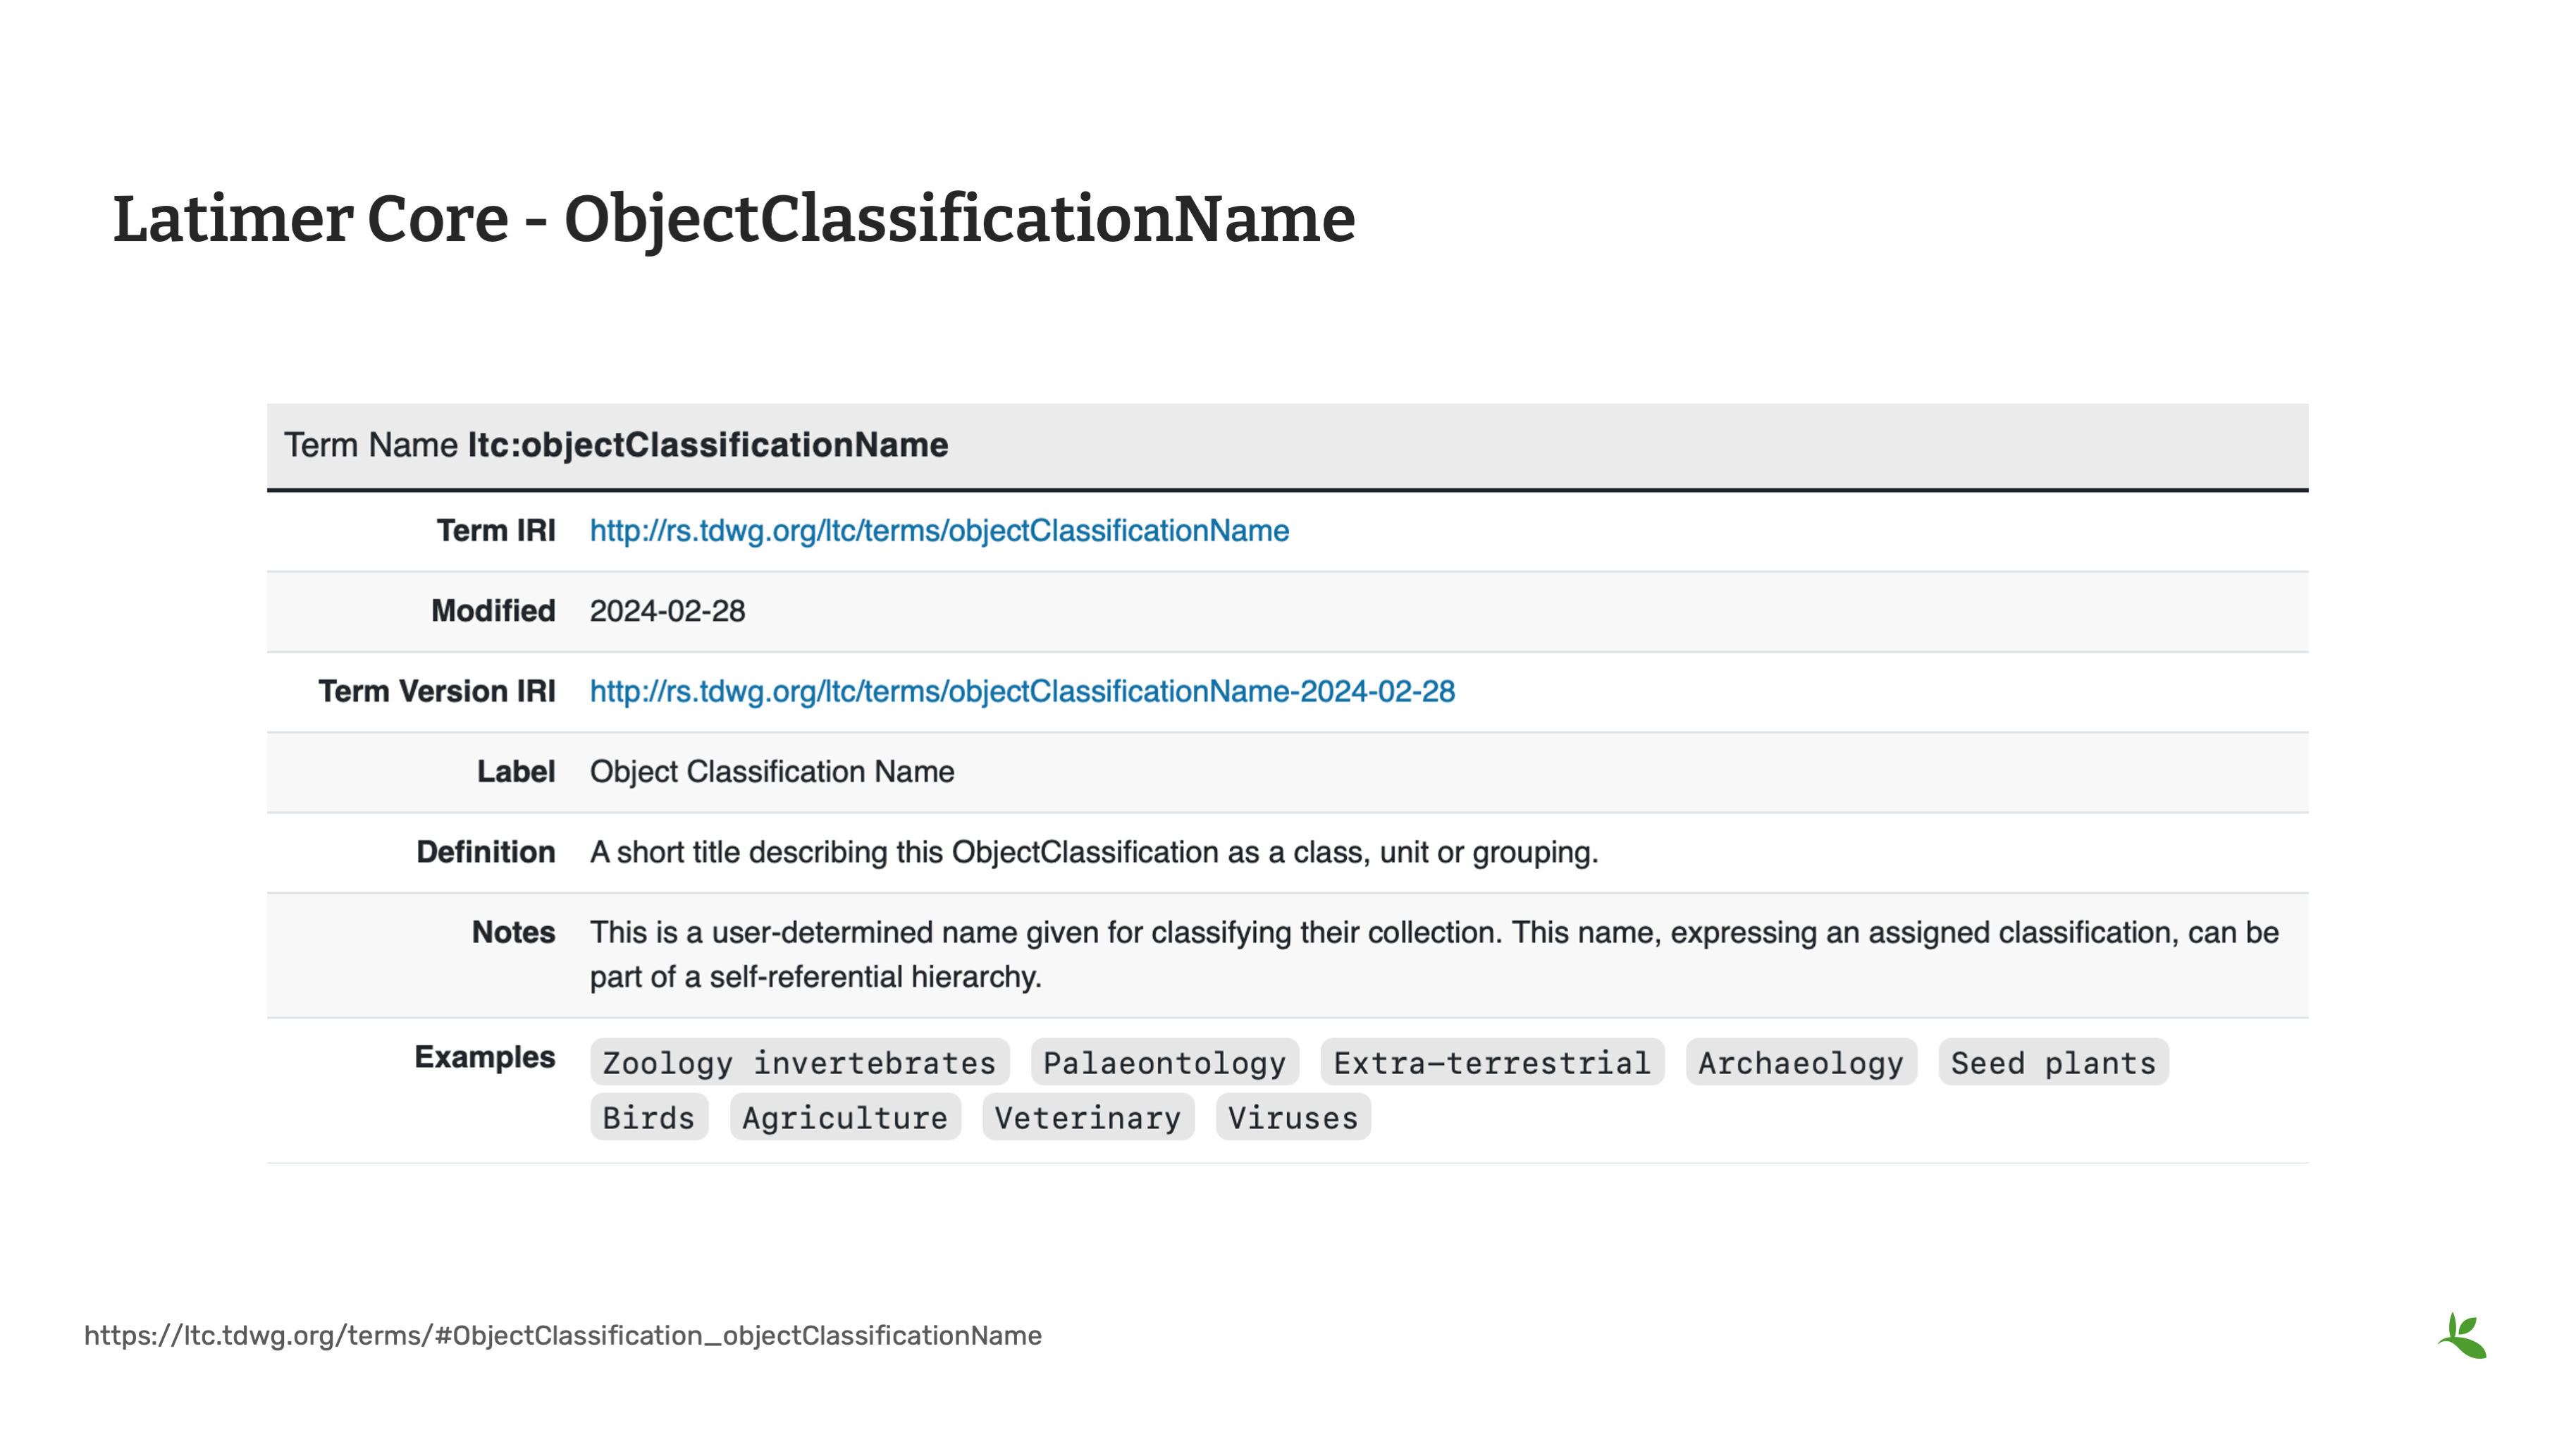Click the "ltc:objectClassificationName" term name header
Viewport: 2576px width, 1449px height.
point(707,445)
